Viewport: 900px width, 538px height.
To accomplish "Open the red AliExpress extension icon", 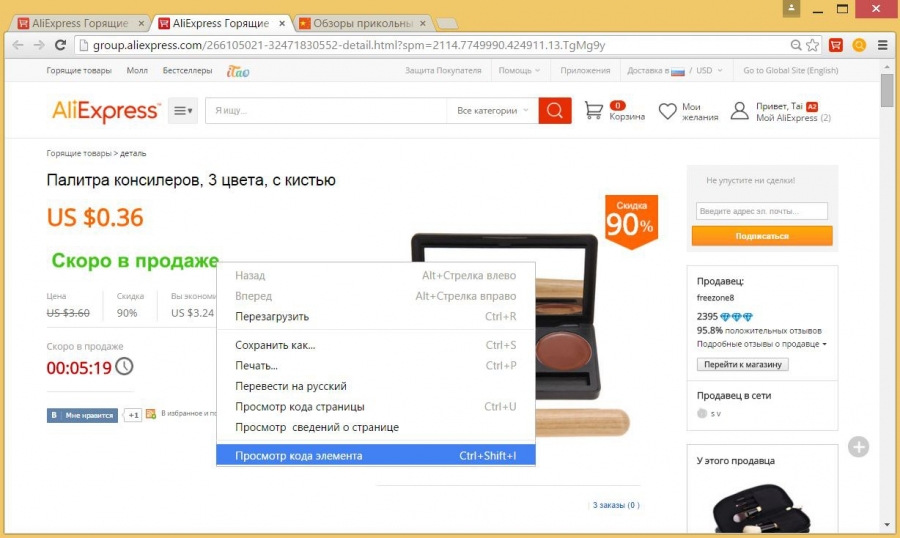I will pos(836,45).
